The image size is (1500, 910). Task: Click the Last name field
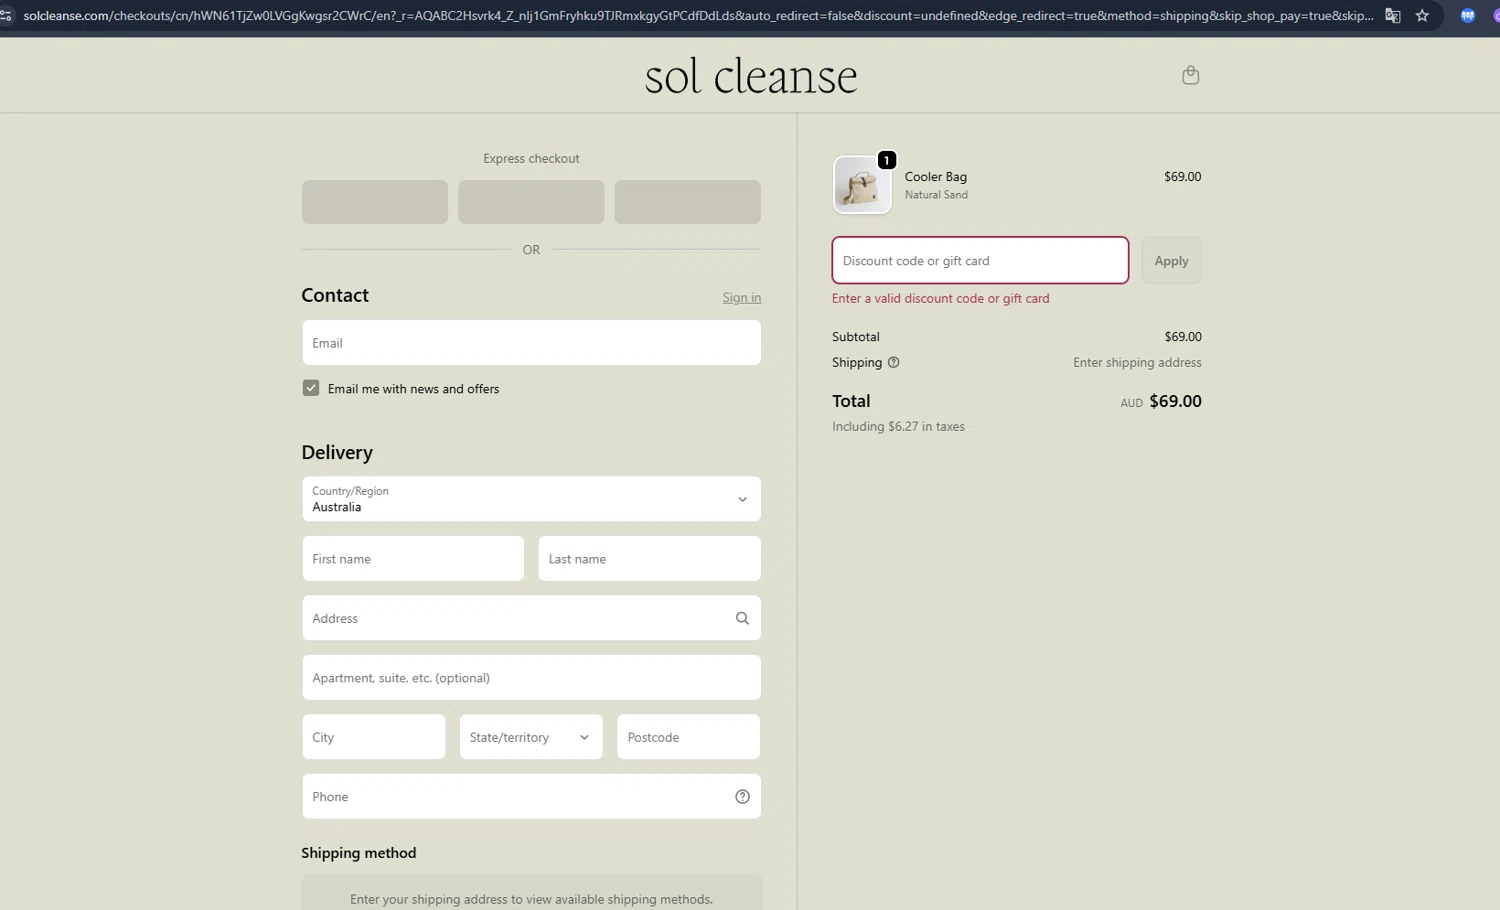[649, 559]
